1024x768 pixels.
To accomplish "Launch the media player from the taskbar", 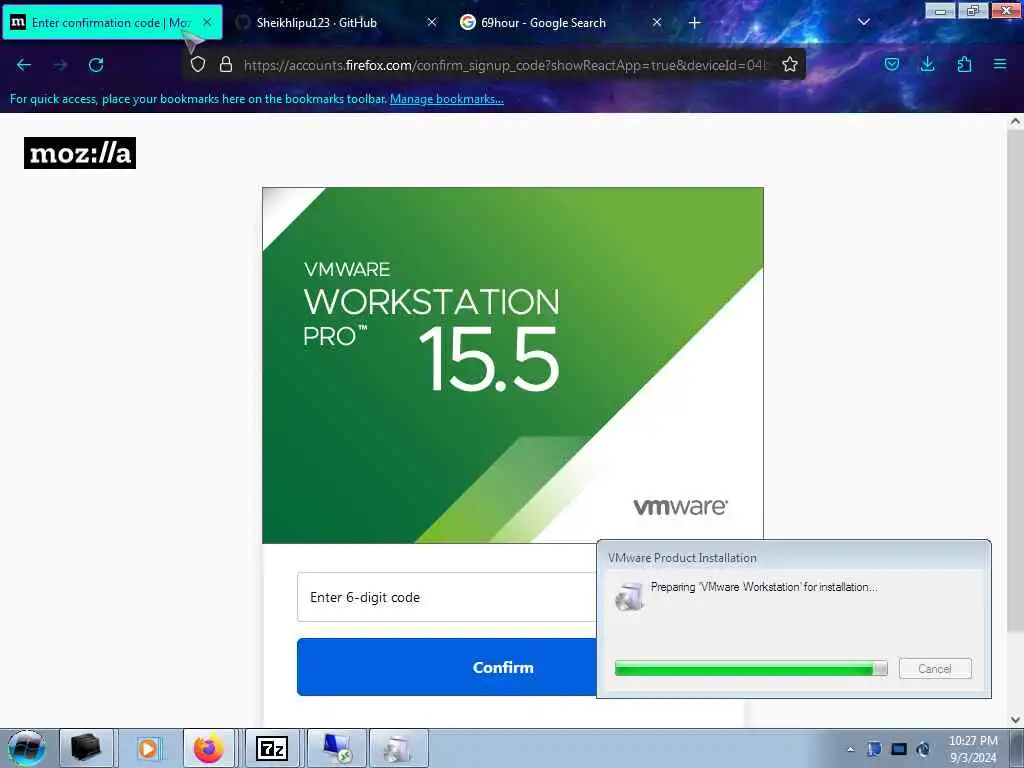I will (148, 748).
